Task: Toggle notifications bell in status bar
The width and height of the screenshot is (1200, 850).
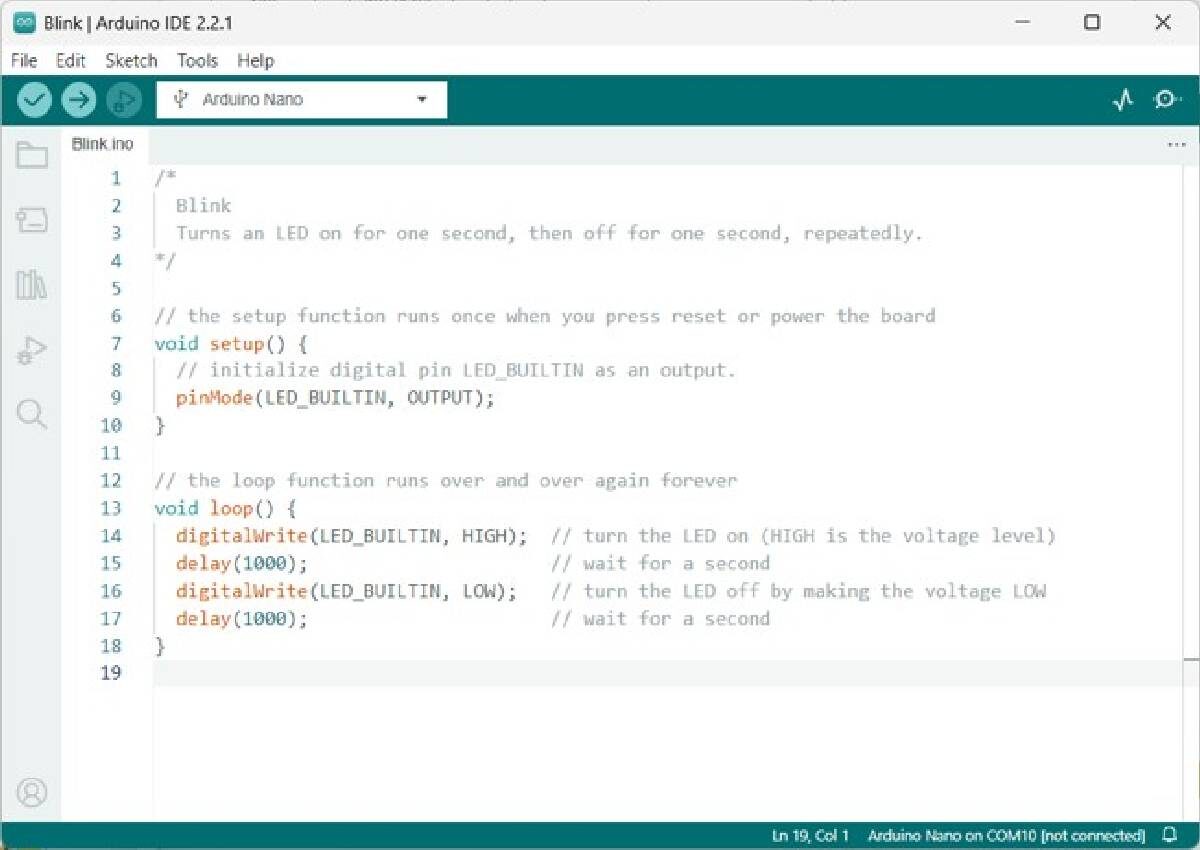Action: [1169, 835]
